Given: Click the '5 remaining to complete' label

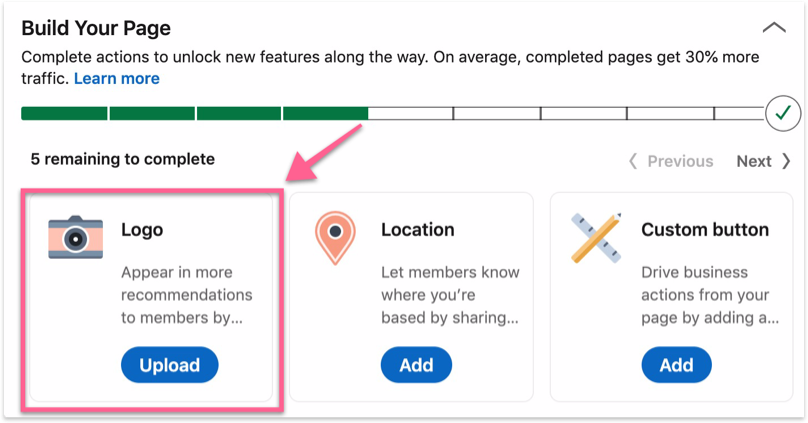Looking at the screenshot, I should (122, 159).
